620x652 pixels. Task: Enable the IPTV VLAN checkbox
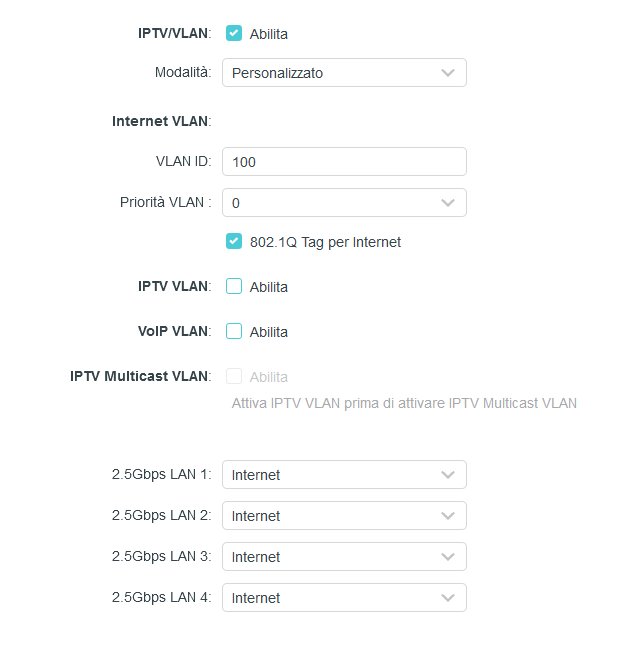coord(234,286)
